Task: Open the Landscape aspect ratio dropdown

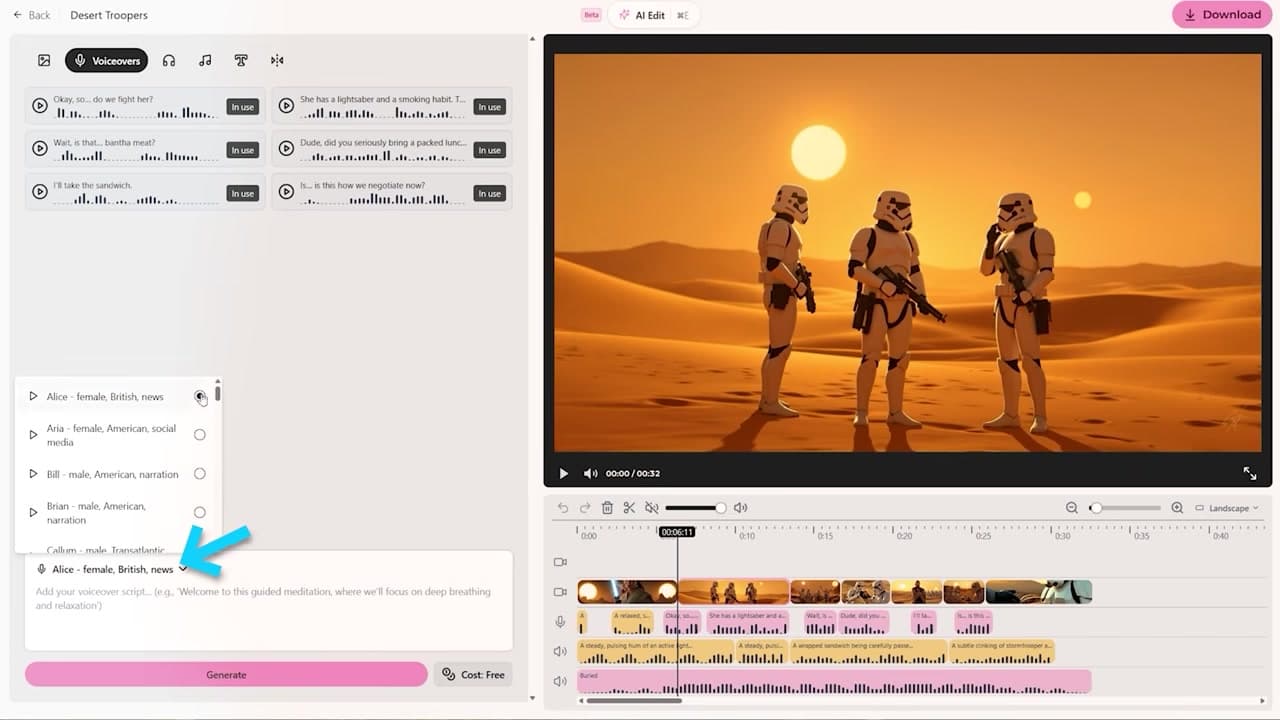Action: click(x=1227, y=508)
